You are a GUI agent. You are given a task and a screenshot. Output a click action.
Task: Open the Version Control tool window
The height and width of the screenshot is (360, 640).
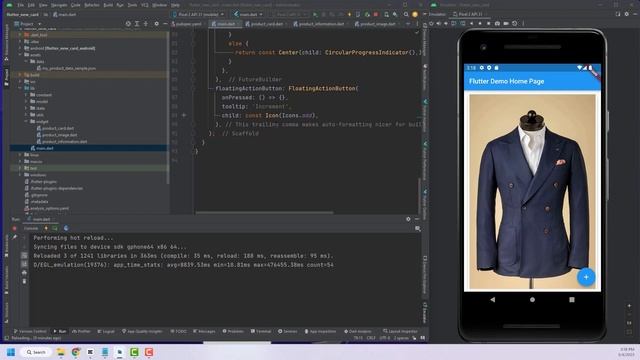point(30,331)
